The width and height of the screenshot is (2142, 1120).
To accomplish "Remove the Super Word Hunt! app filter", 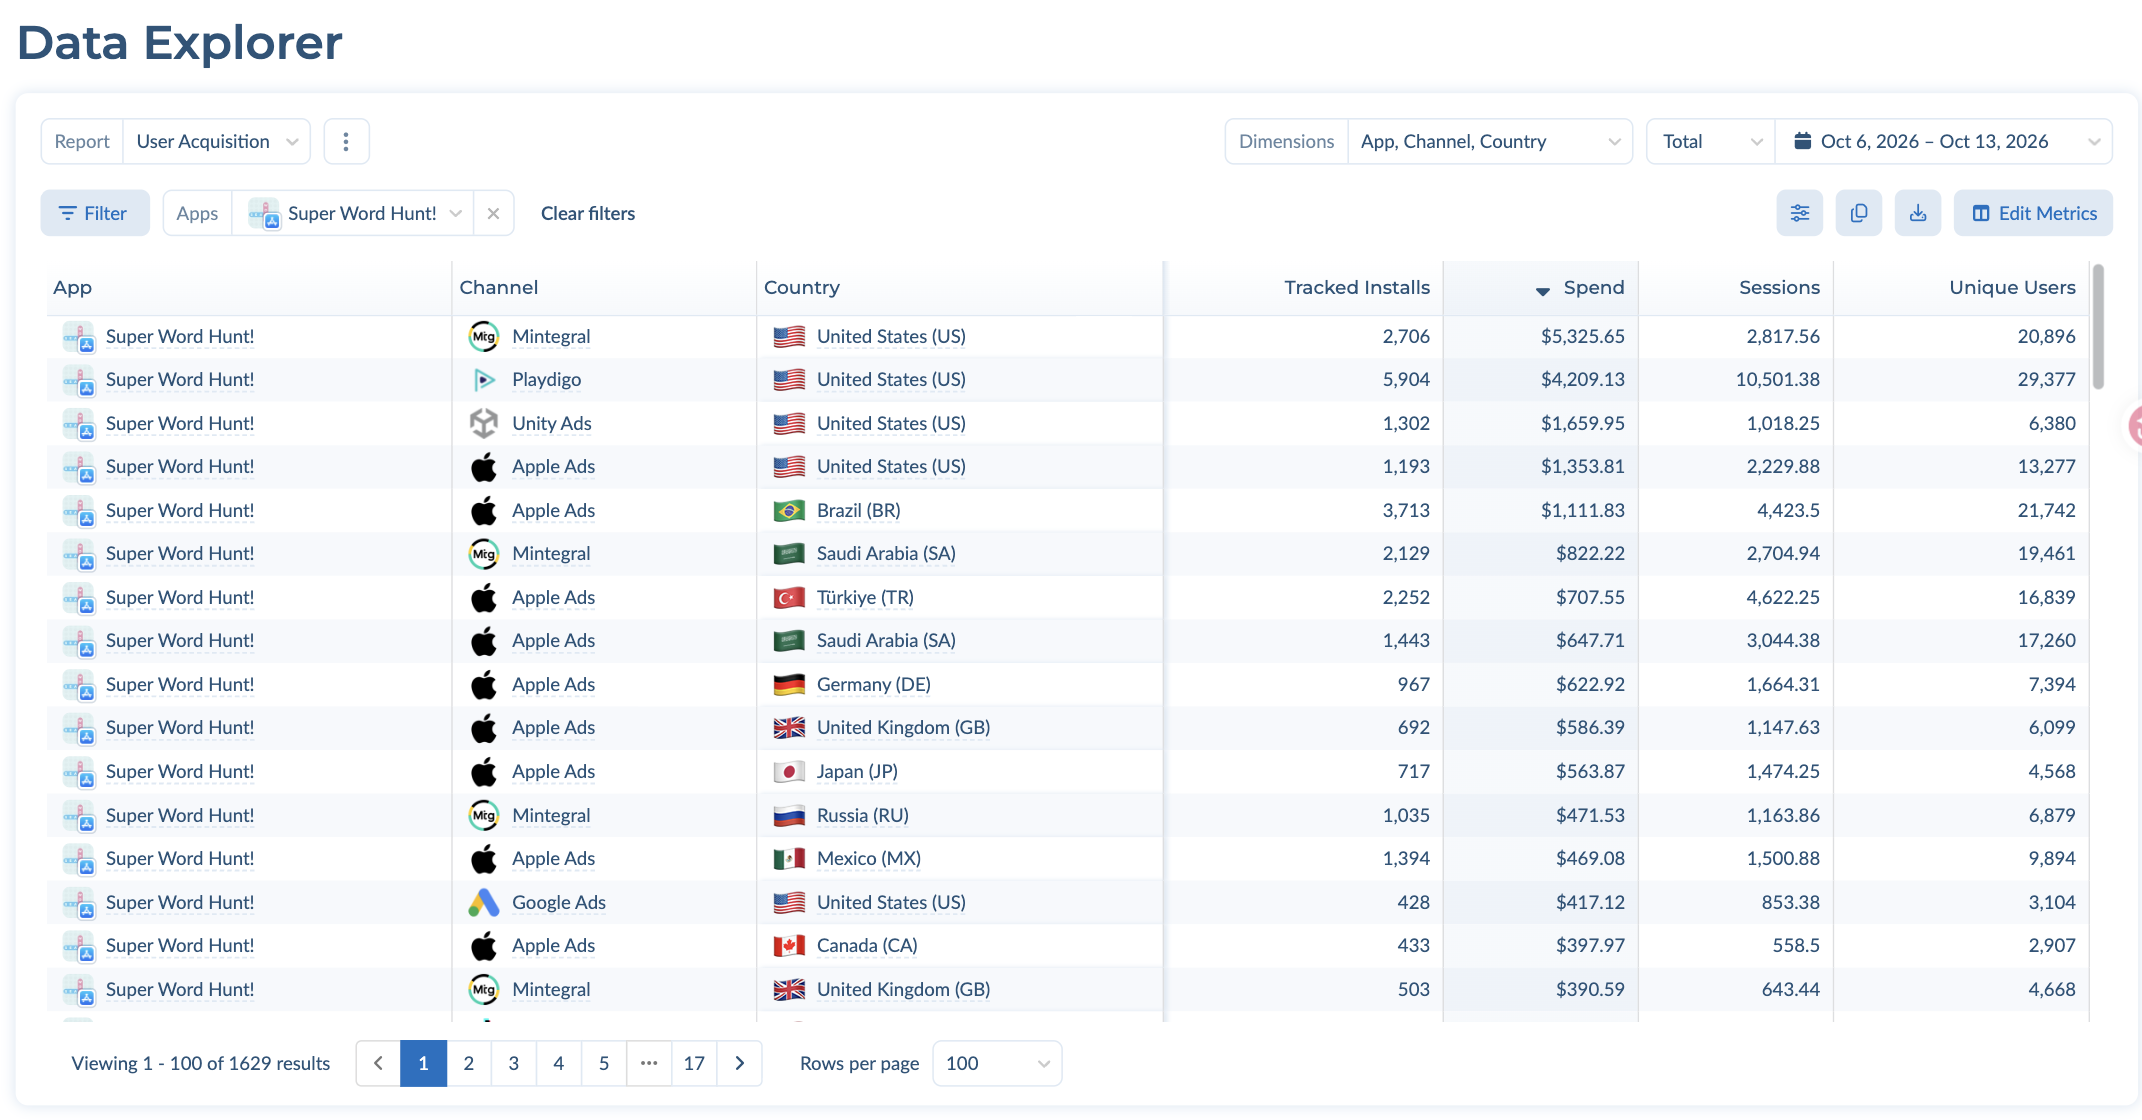I will (493, 213).
